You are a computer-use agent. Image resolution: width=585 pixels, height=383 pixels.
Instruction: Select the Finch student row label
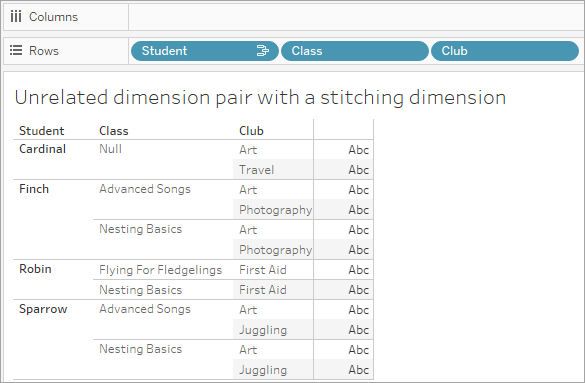(x=34, y=189)
